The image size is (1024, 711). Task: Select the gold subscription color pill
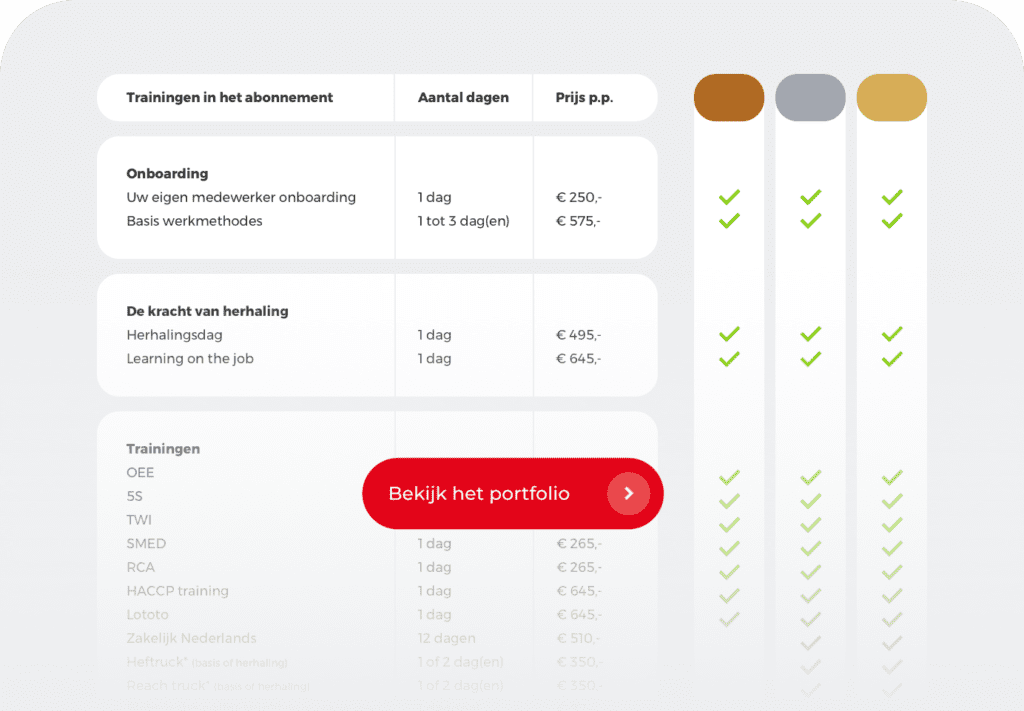tap(891, 97)
